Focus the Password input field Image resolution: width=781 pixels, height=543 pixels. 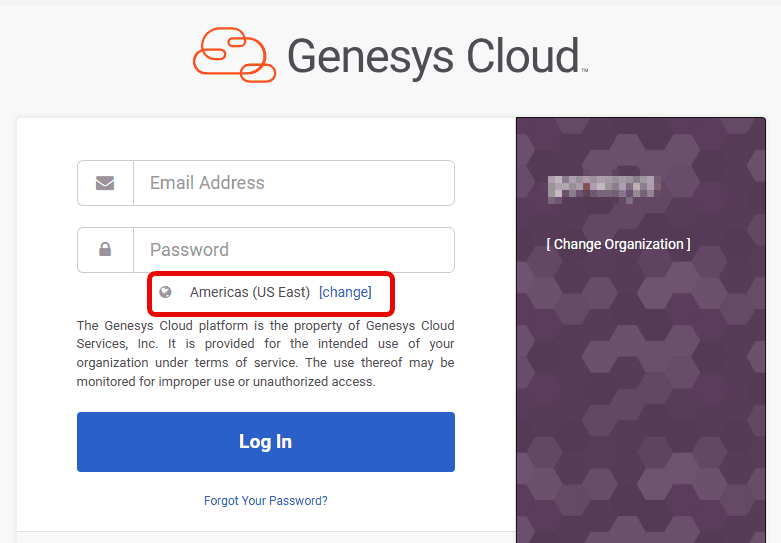pos(293,250)
